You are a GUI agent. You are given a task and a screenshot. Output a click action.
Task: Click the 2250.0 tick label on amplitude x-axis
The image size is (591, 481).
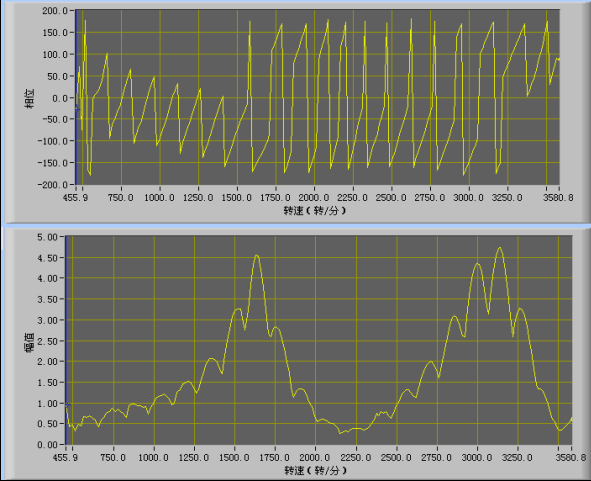click(355, 458)
